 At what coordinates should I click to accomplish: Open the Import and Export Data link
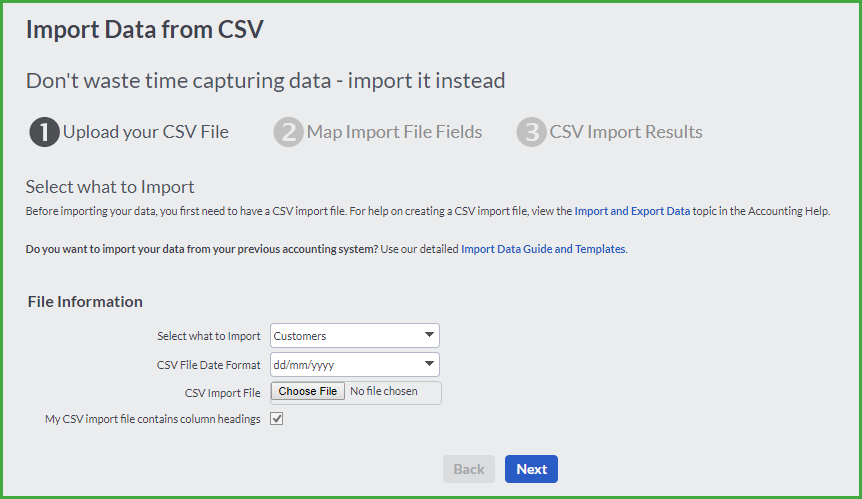click(x=632, y=211)
